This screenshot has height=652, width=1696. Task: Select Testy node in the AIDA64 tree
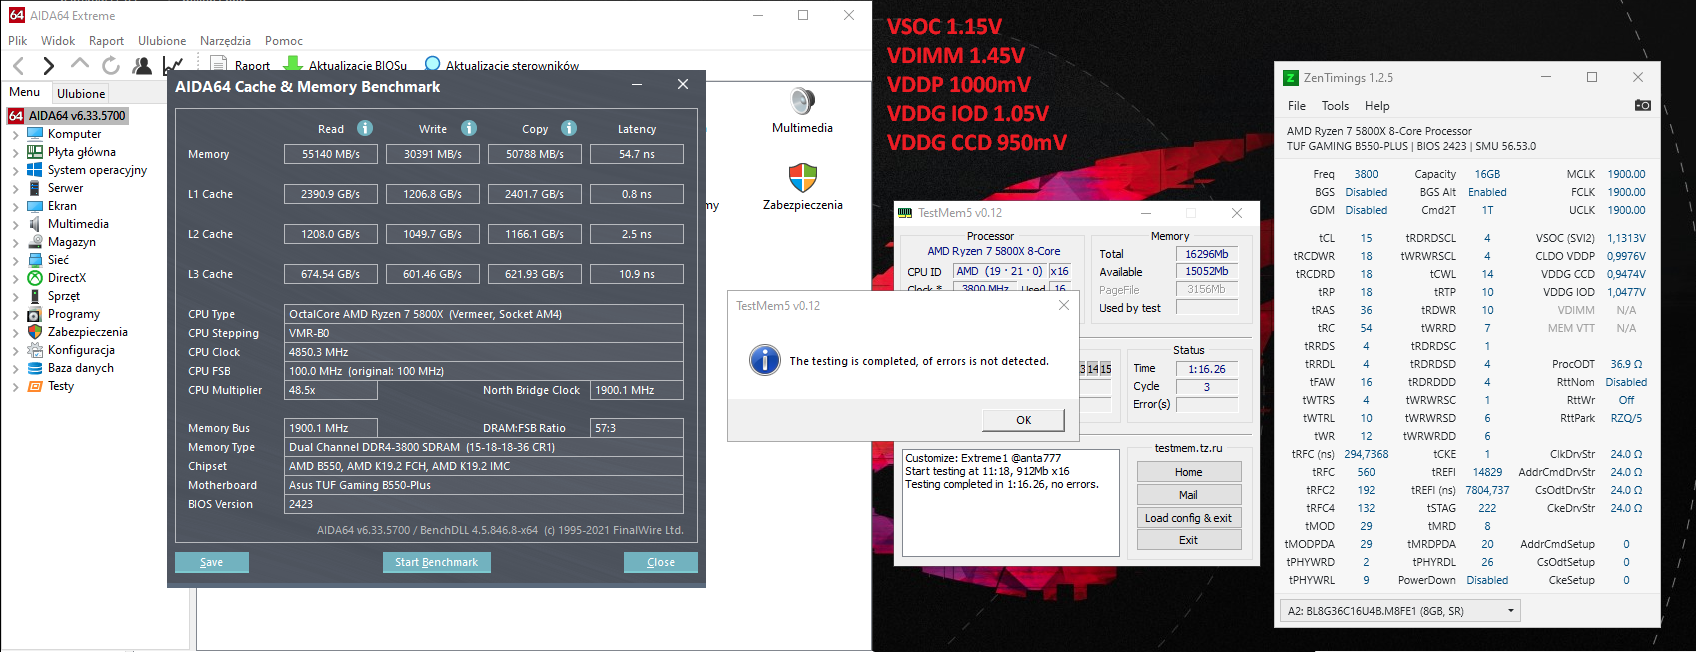(x=60, y=386)
